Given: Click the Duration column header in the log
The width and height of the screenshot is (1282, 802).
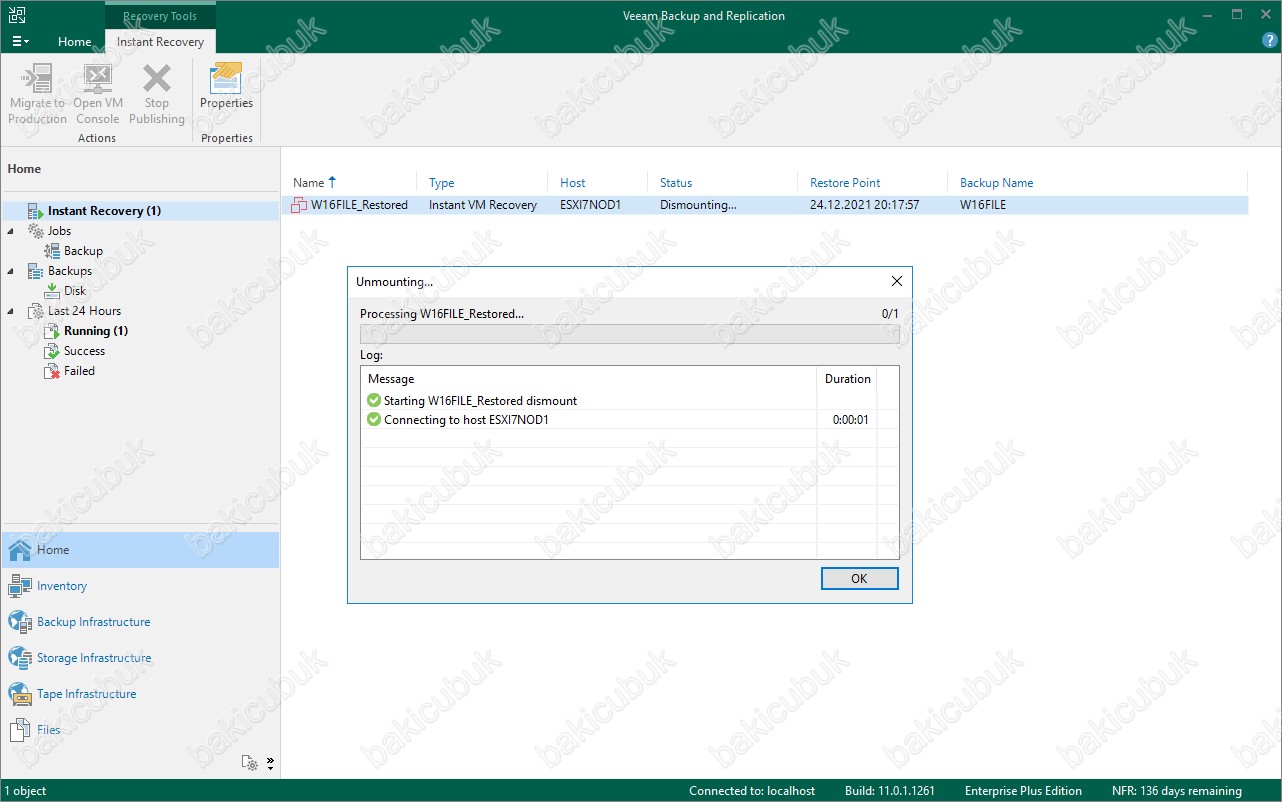Looking at the screenshot, I should click(847, 379).
